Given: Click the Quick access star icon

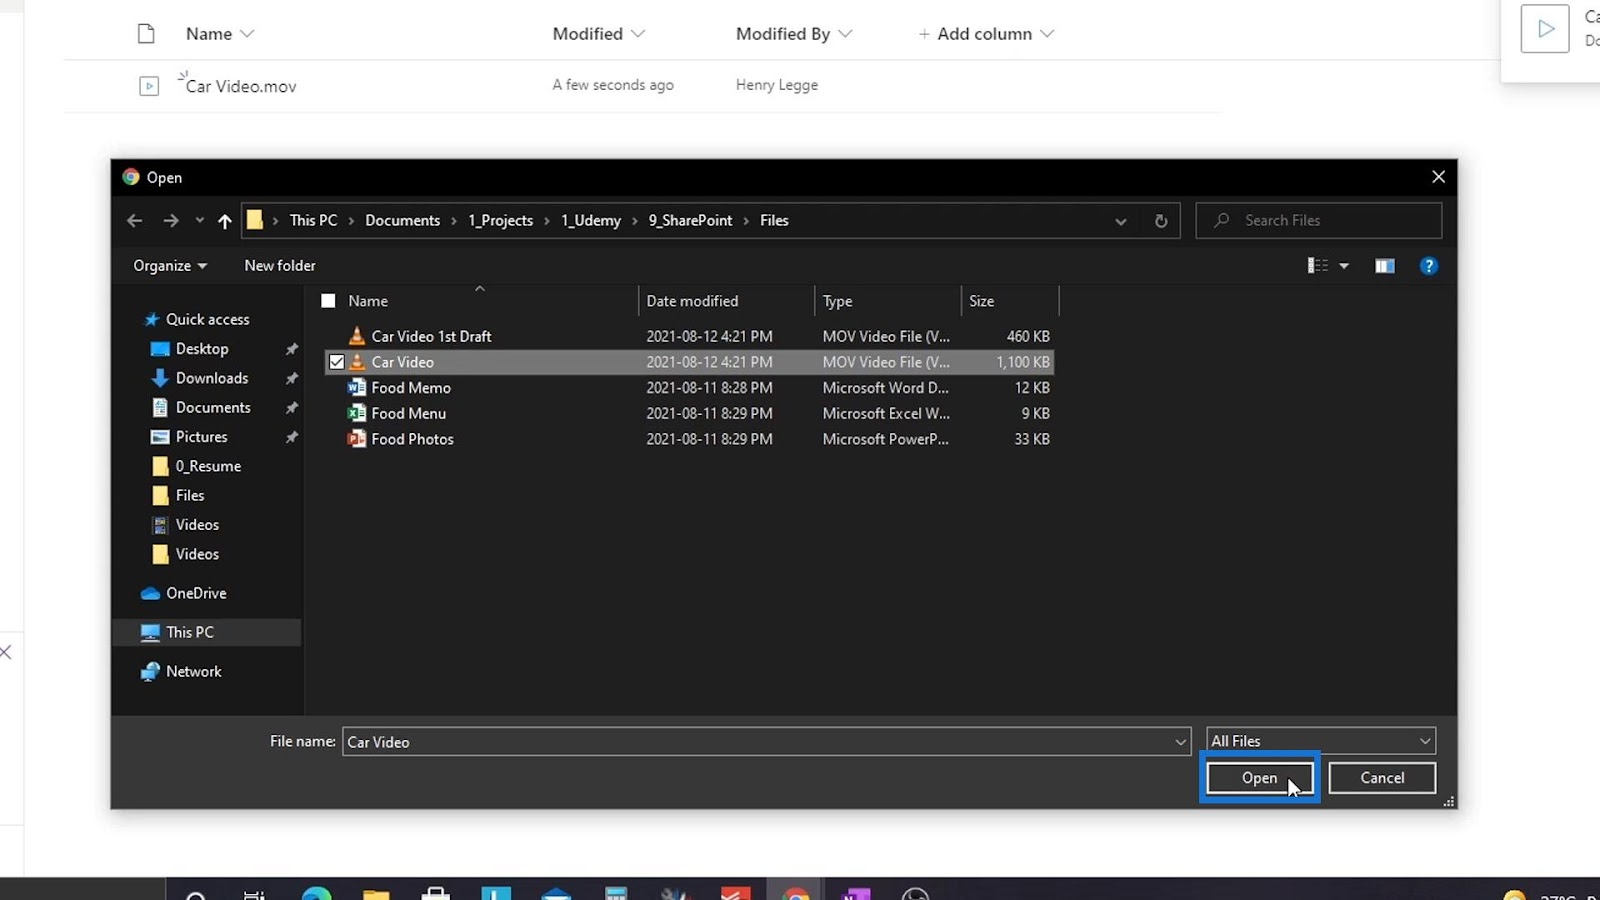Looking at the screenshot, I should (152, 320).
